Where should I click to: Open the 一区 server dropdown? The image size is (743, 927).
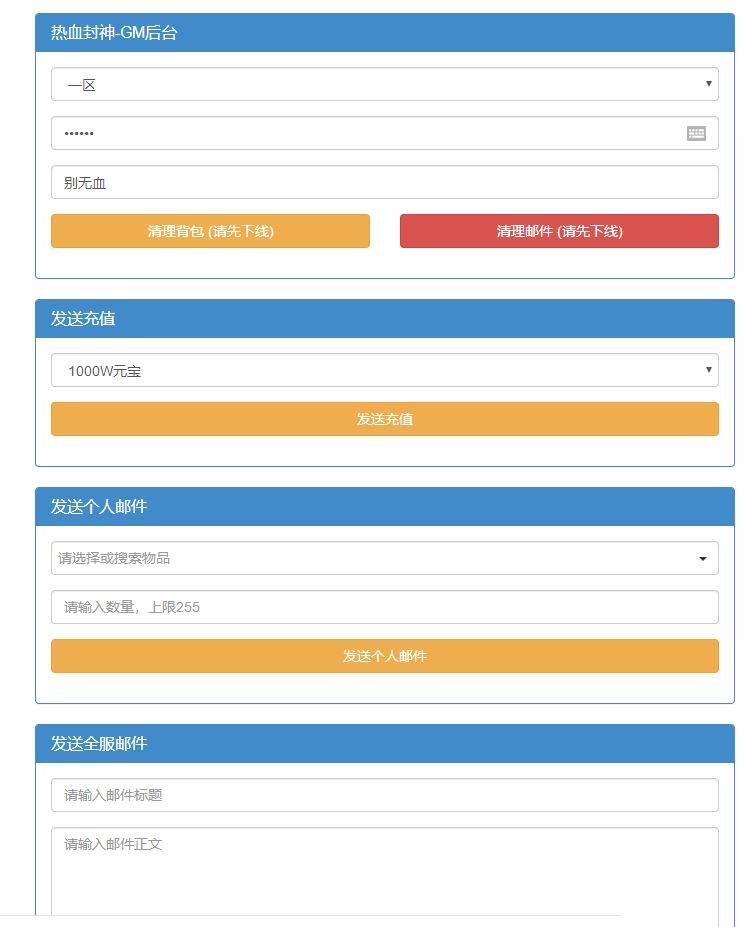(x=384, y=85)
